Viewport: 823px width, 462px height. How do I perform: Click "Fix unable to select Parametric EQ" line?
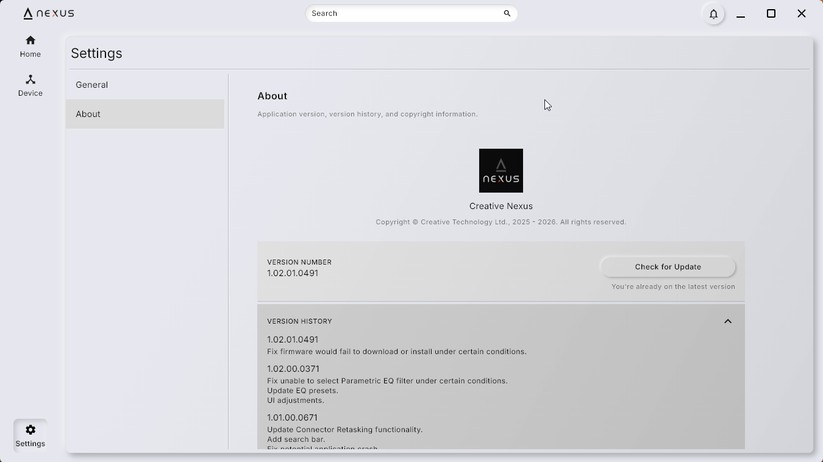point(387,381)
